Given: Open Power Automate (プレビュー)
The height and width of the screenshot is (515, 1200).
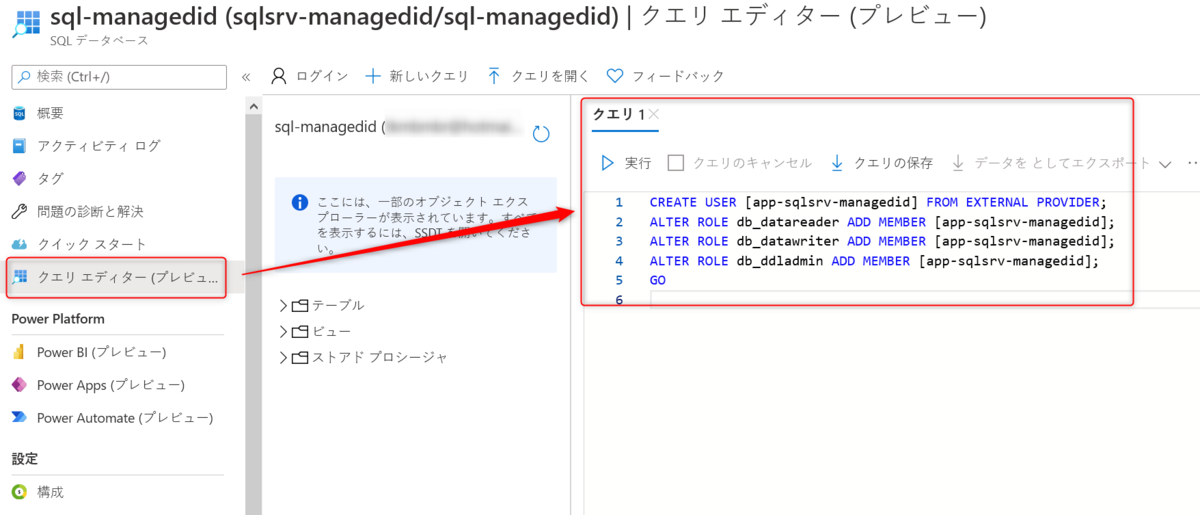Looking at the screenshot, I should point(124,418).
